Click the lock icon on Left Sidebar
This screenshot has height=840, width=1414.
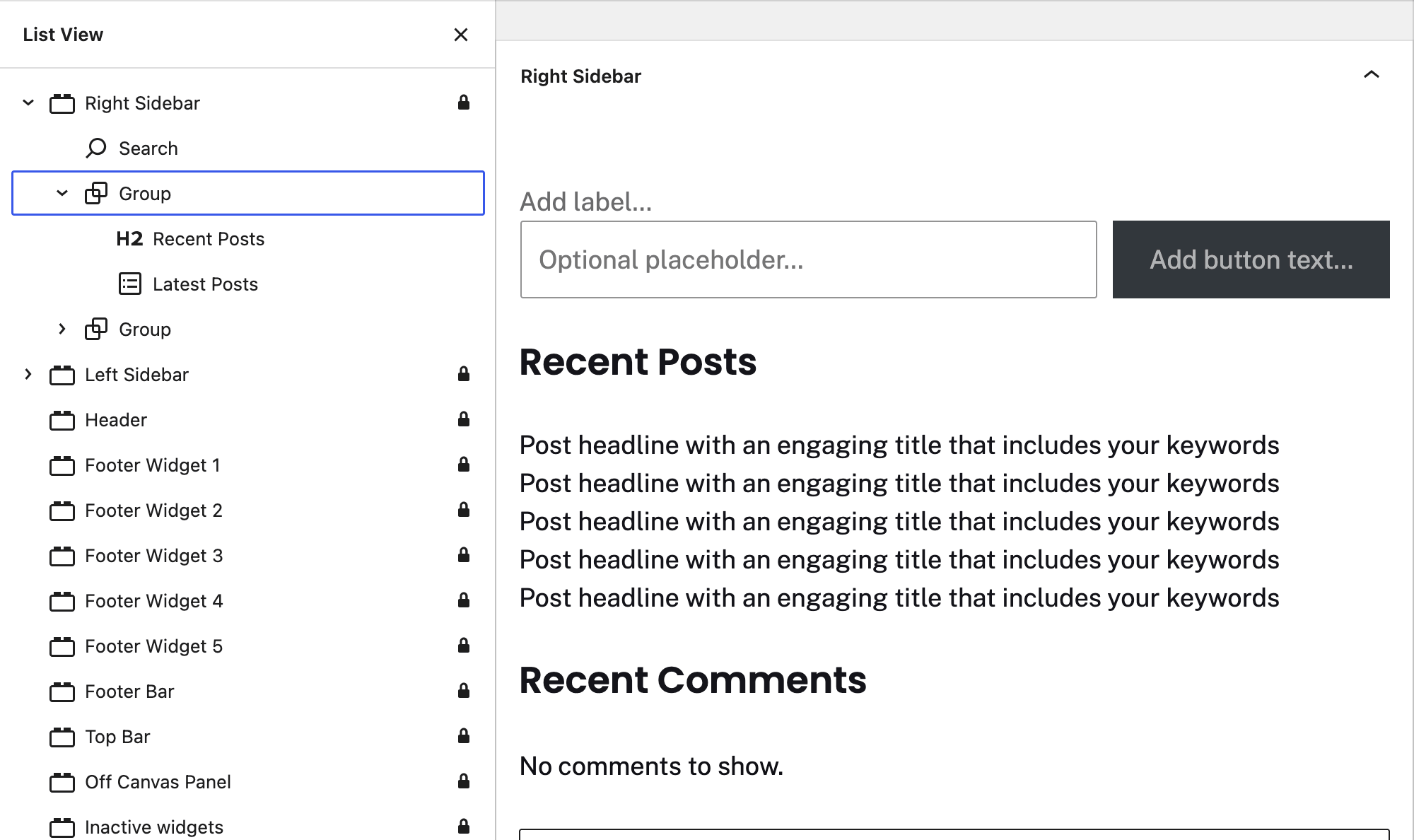coord(463,374)
